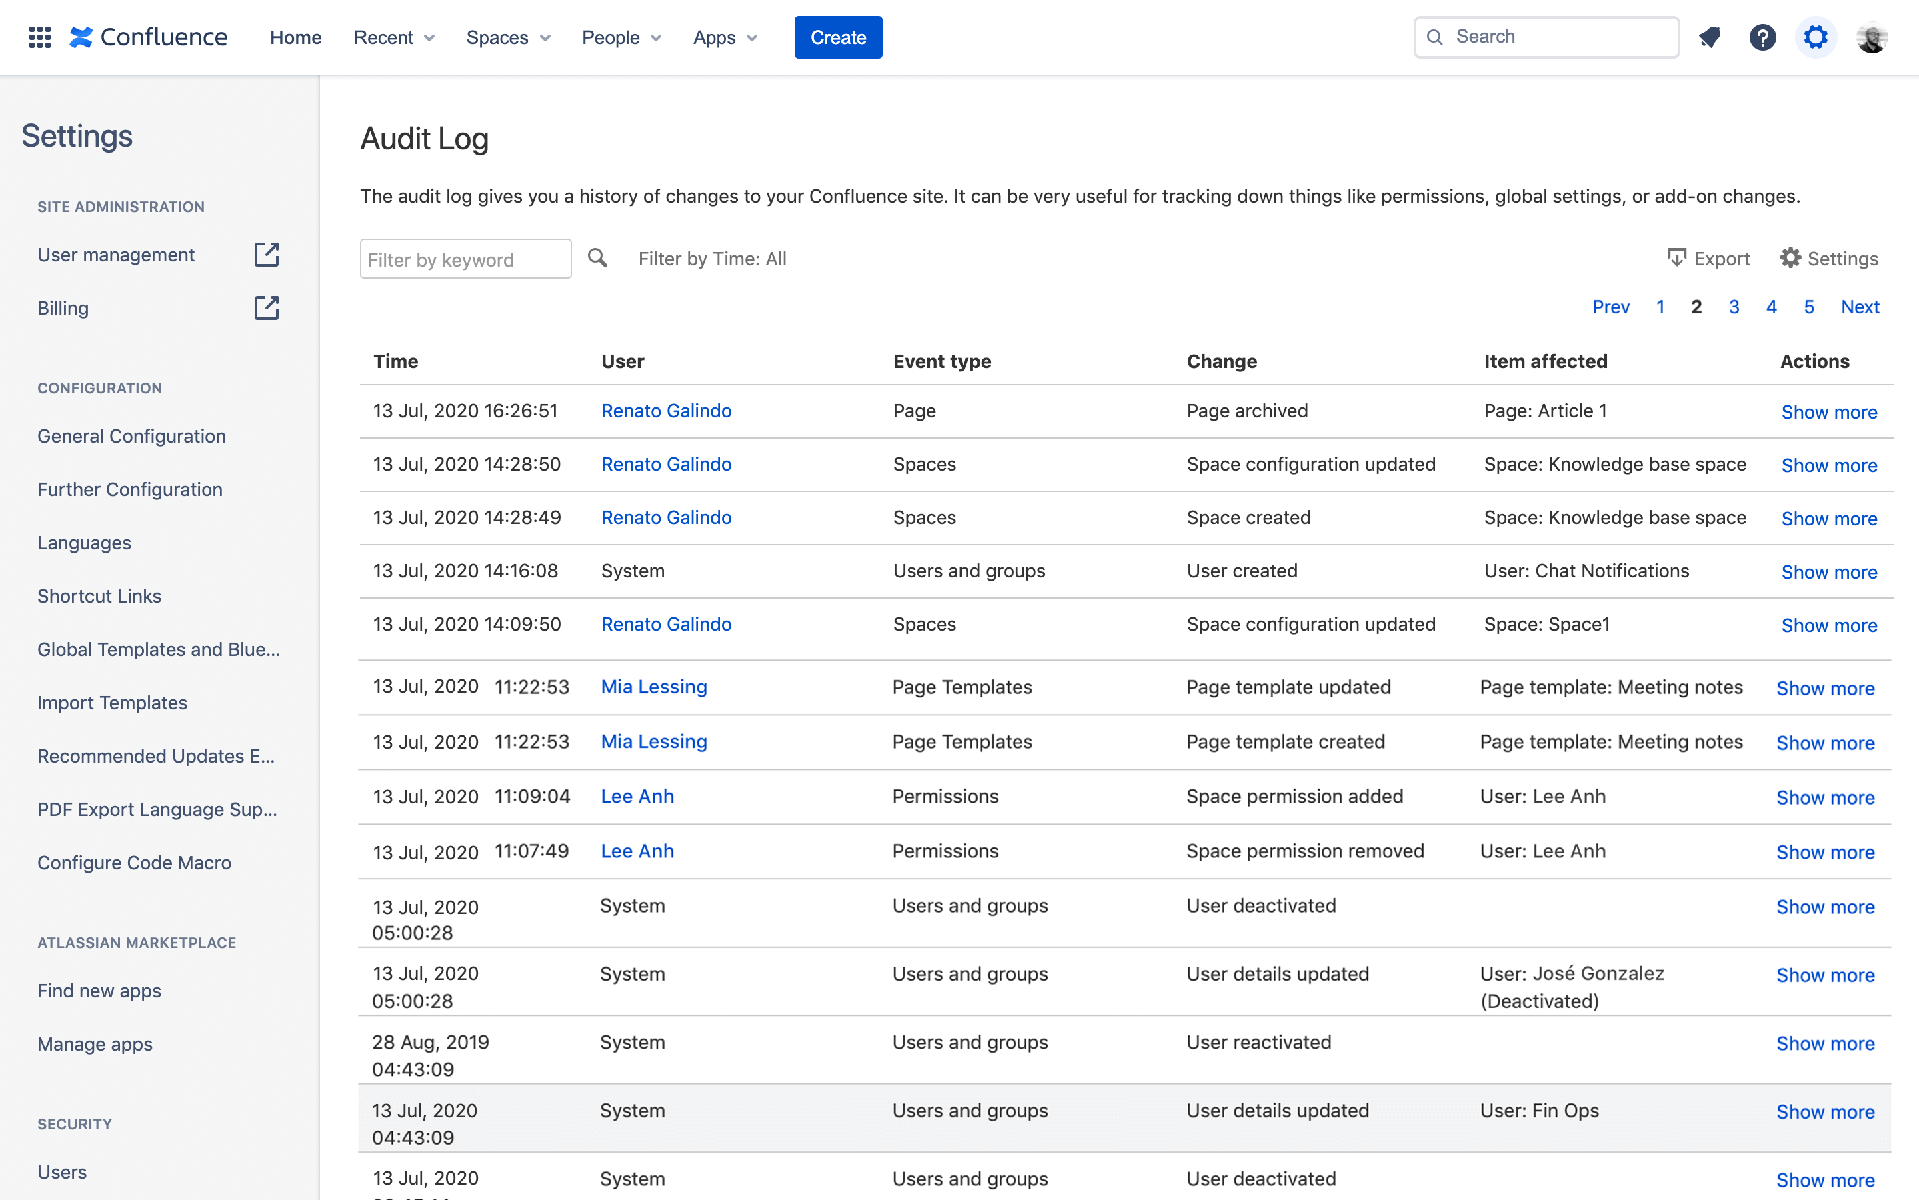Click the notifications flag icon
The width and height of the screenshot is (1919, 1200).
pyautogui.click(x=1709, y=37)
